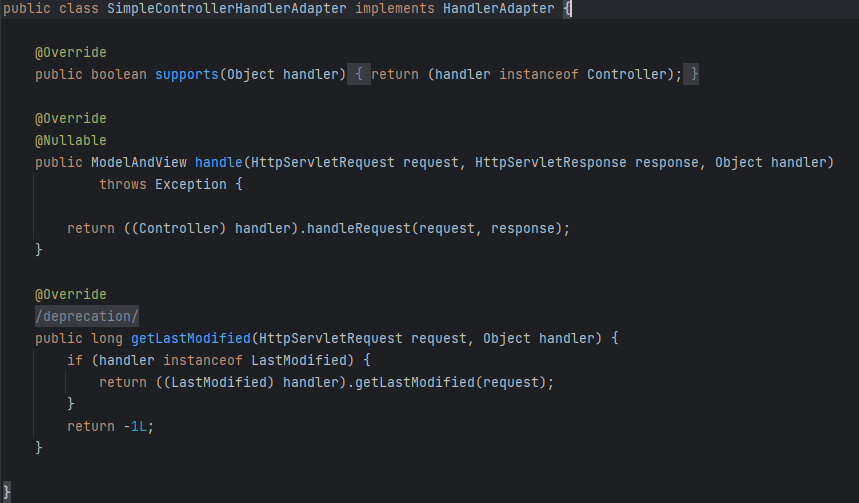Click @Override above supports method
859x503 pixels.
(x=71, y=52)
